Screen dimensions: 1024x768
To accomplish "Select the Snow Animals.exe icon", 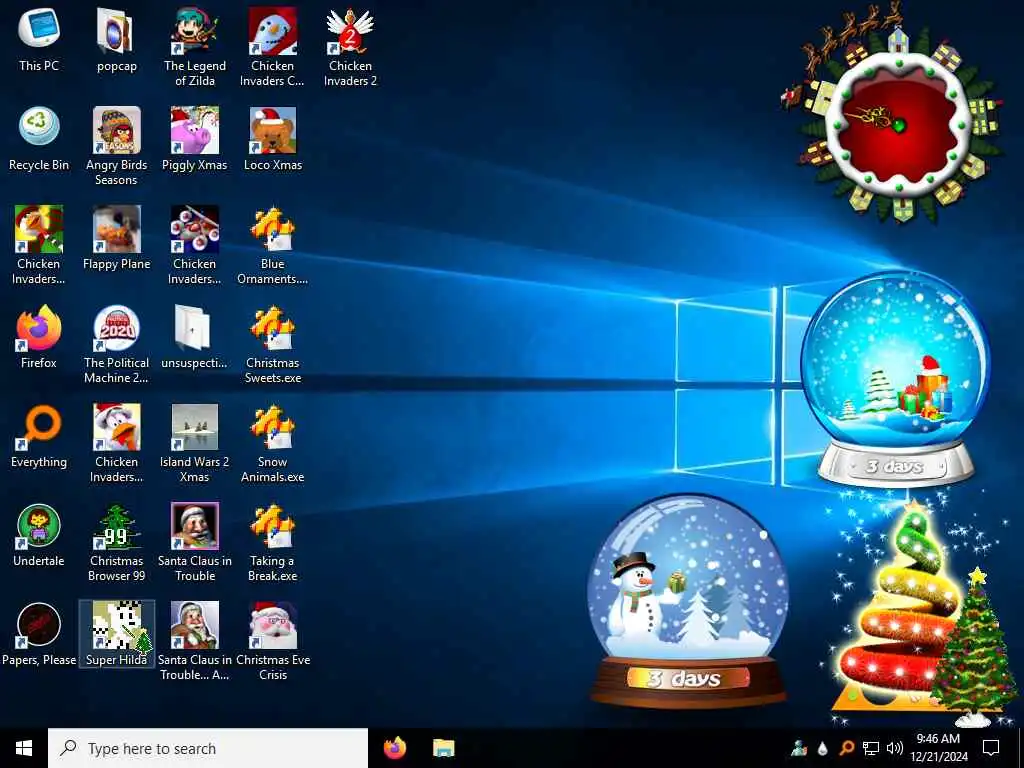I will [x=272, y=443].
